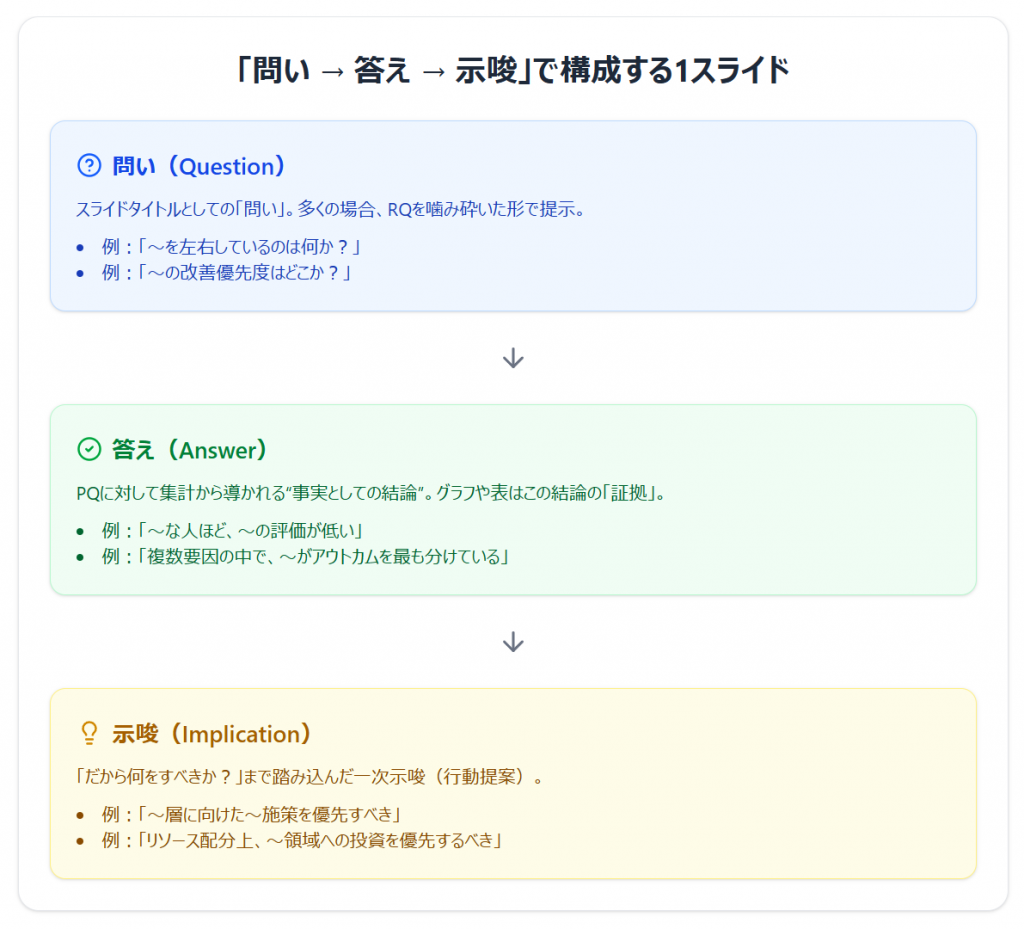The height and width of the screenshot is (929, 1024).
Task: Click the orange lightbulb icon
Action: (x=89, y=734)
